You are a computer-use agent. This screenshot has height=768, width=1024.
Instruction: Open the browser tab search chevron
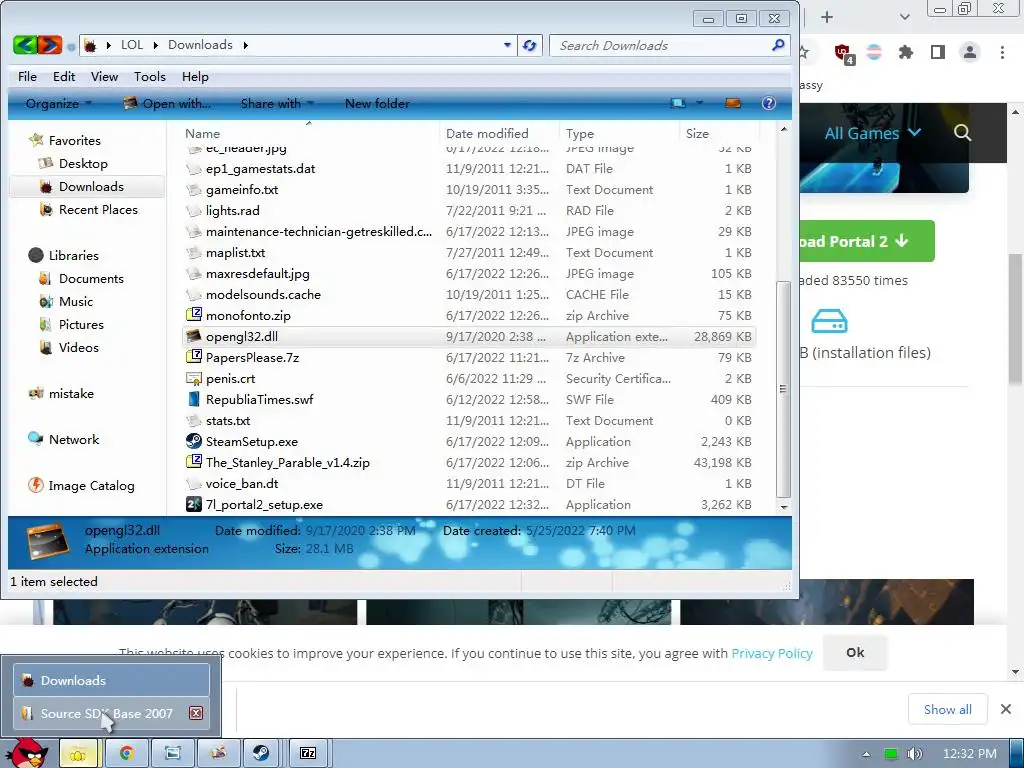point(904,17)
